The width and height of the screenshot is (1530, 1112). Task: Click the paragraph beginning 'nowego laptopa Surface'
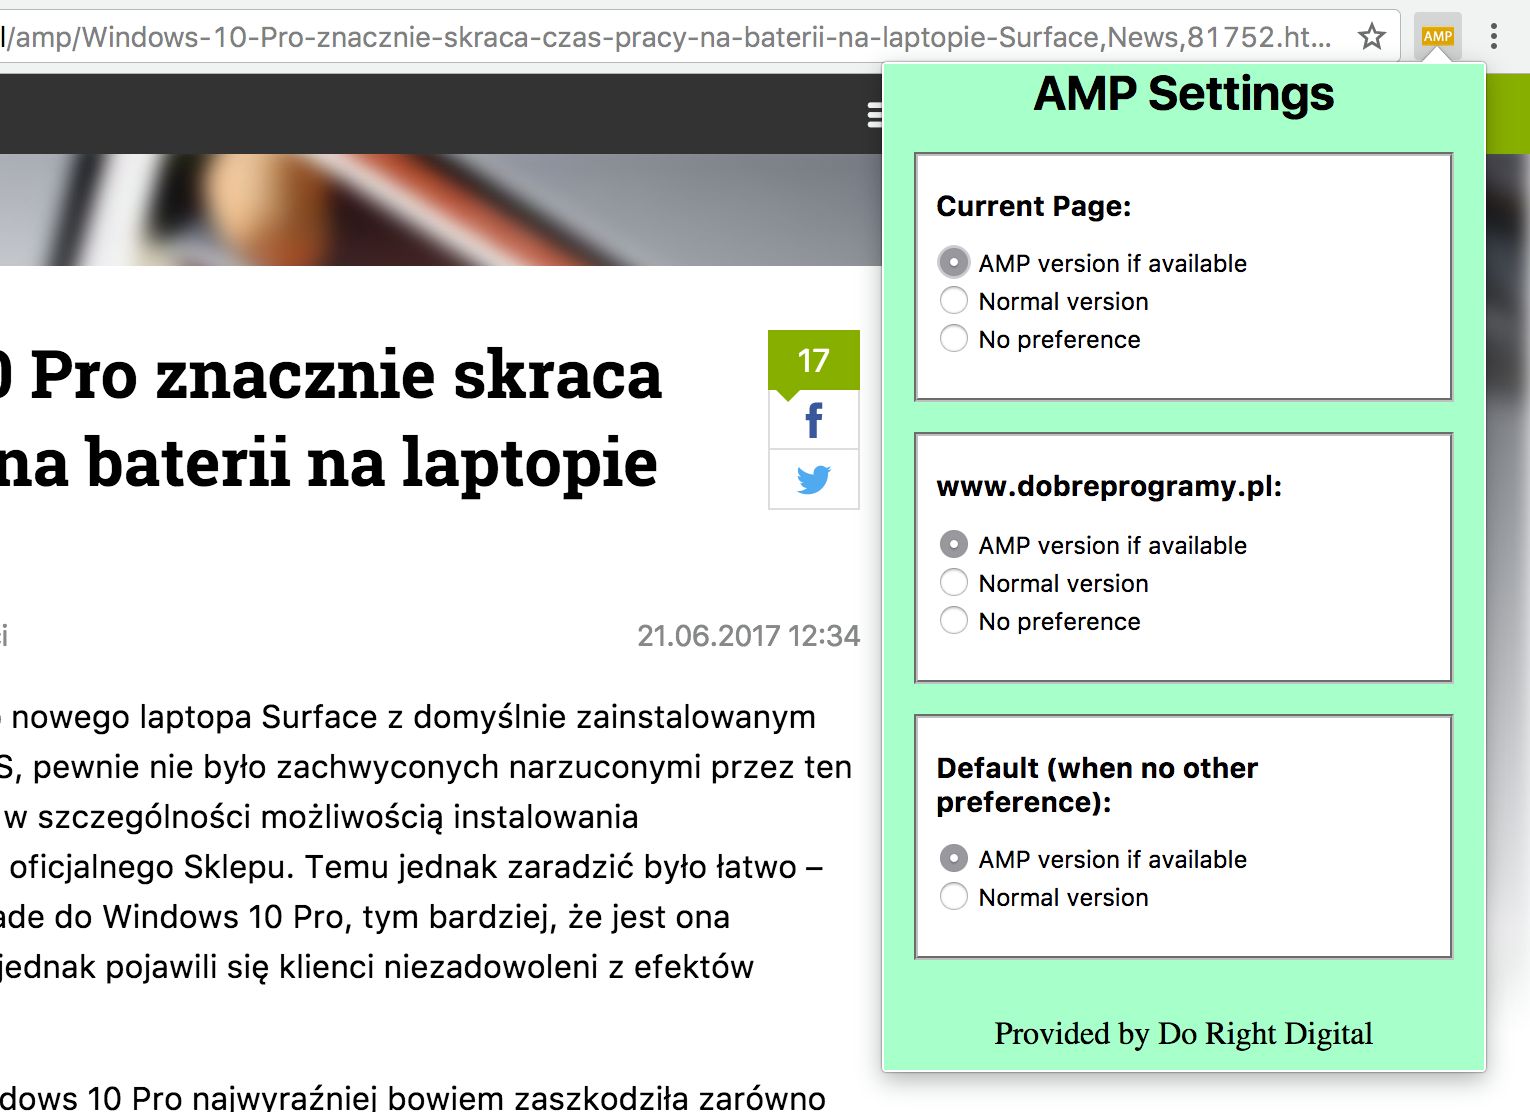(426, 842)
